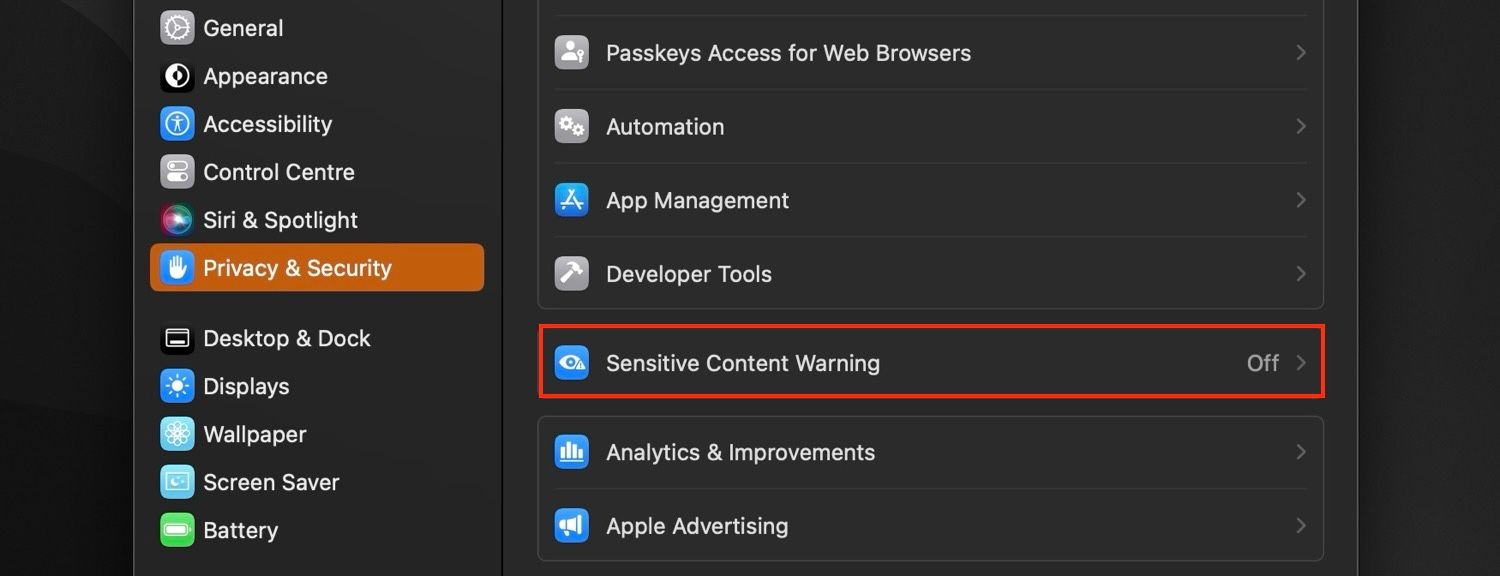Click the App Management store icon
This screenshot has width=1500, height=576.
point(572,200)
